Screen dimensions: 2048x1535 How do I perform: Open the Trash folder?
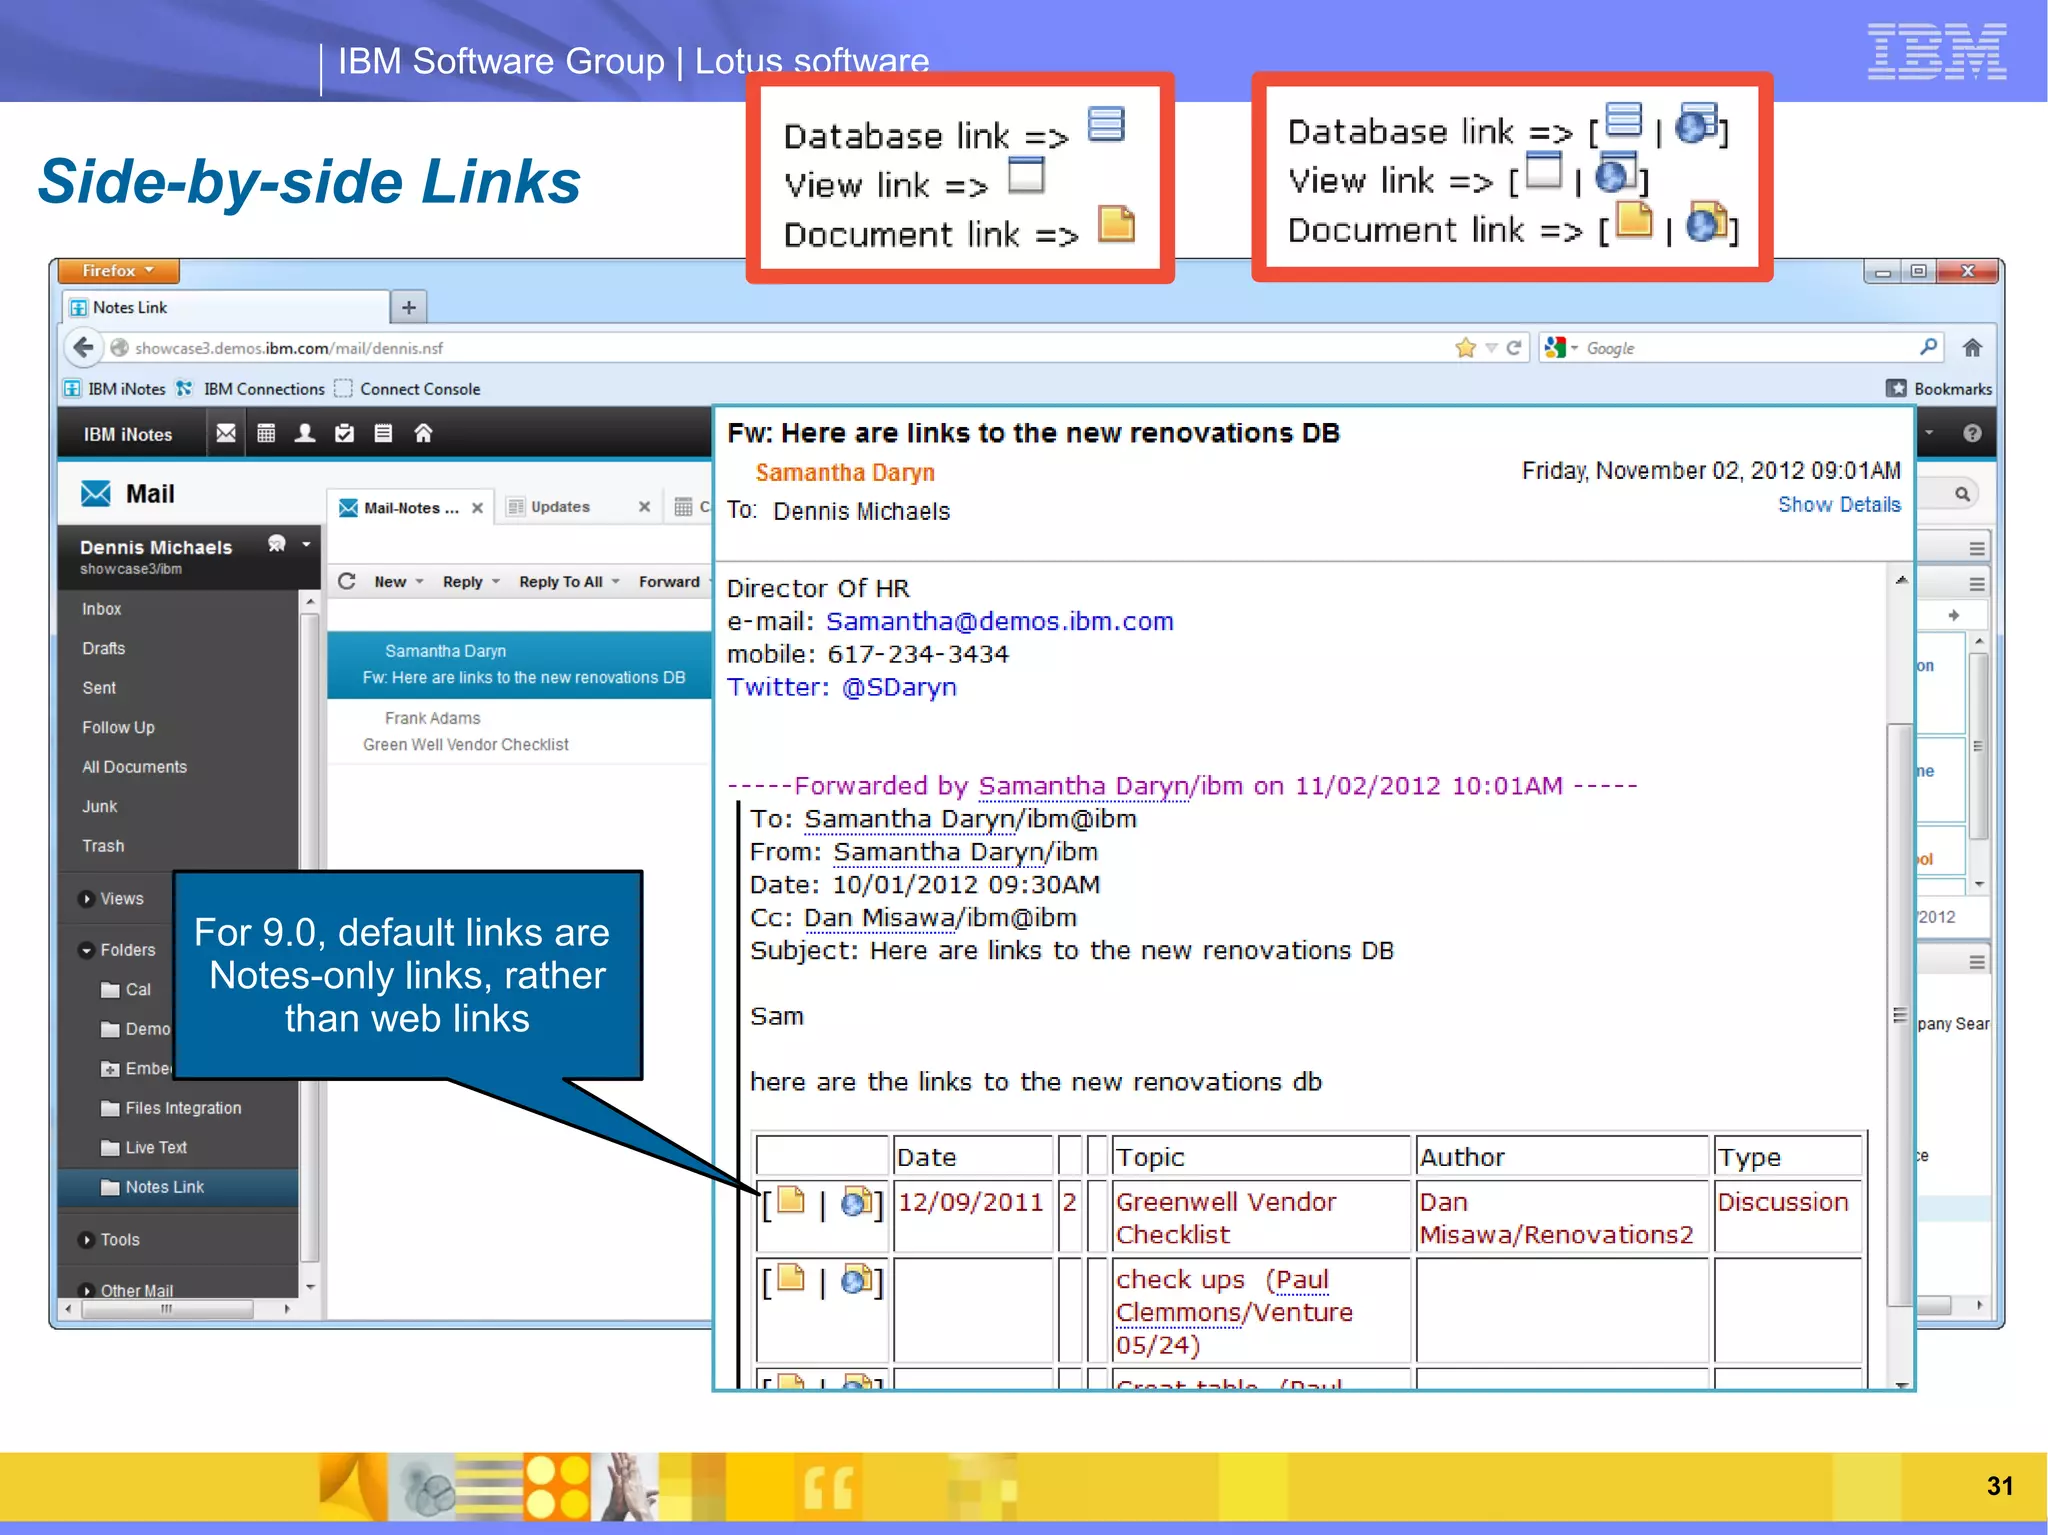point(103,846)
